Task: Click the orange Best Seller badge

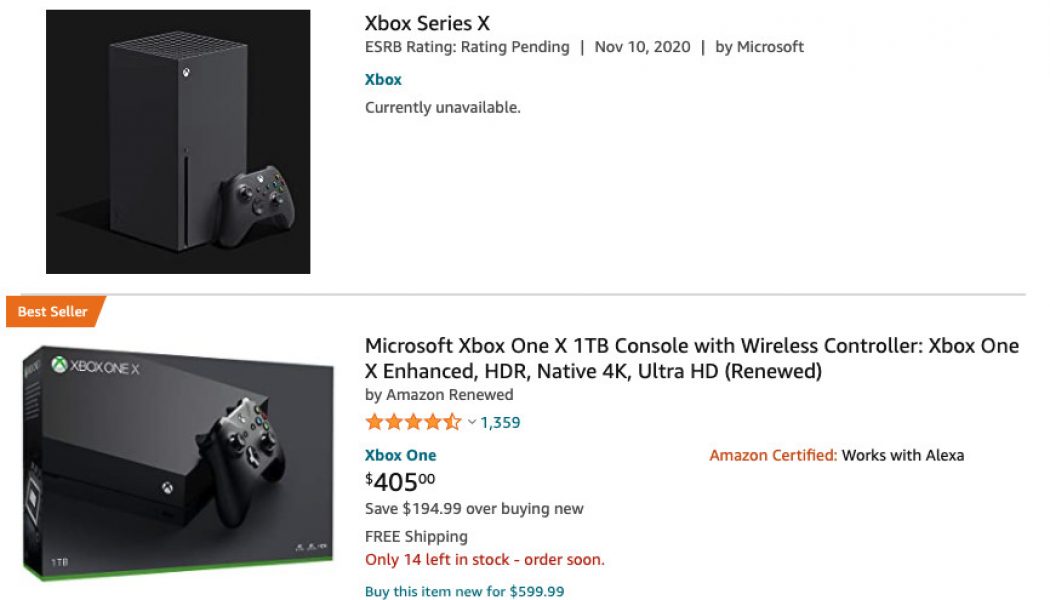Action: [x=48, y=311]
